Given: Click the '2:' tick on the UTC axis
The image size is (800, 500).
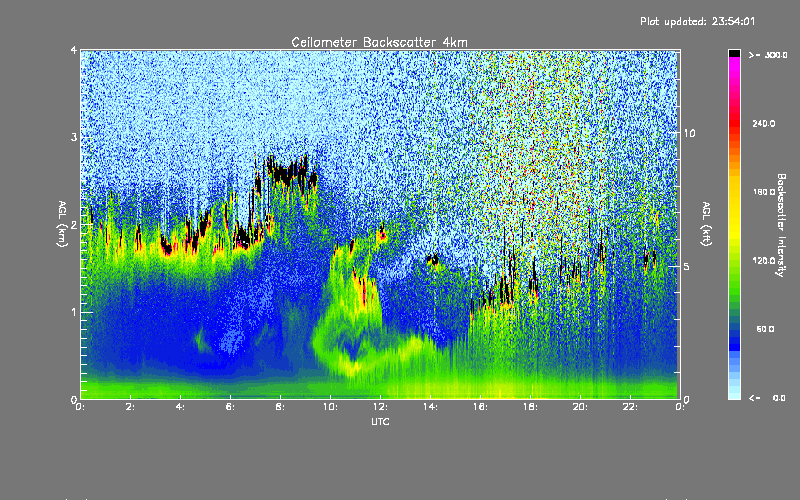Looking at the screenshot, I should pyautogui.click(x=130, y=407).
